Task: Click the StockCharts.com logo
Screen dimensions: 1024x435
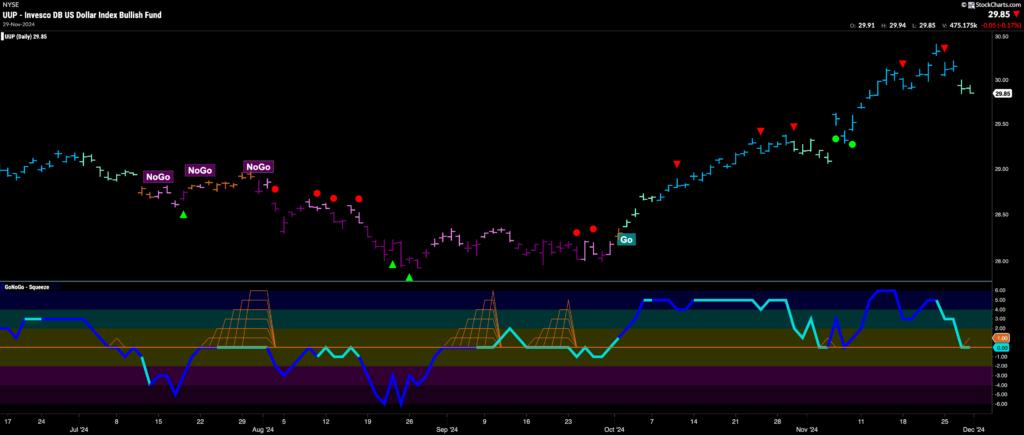Action: point(994,5)
